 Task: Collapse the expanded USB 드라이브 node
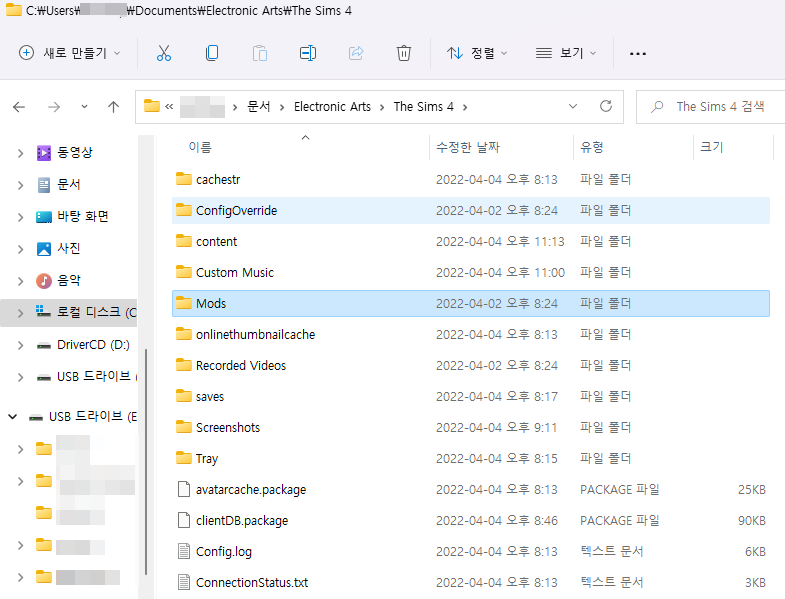click(13, 417)
